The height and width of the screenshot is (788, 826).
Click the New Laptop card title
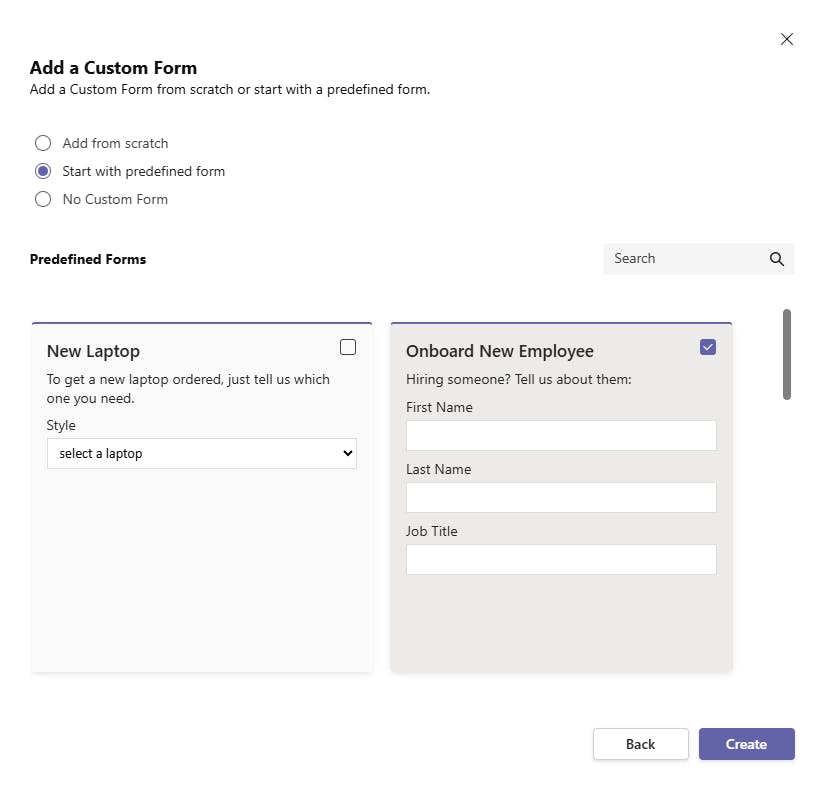coord(93,351)
